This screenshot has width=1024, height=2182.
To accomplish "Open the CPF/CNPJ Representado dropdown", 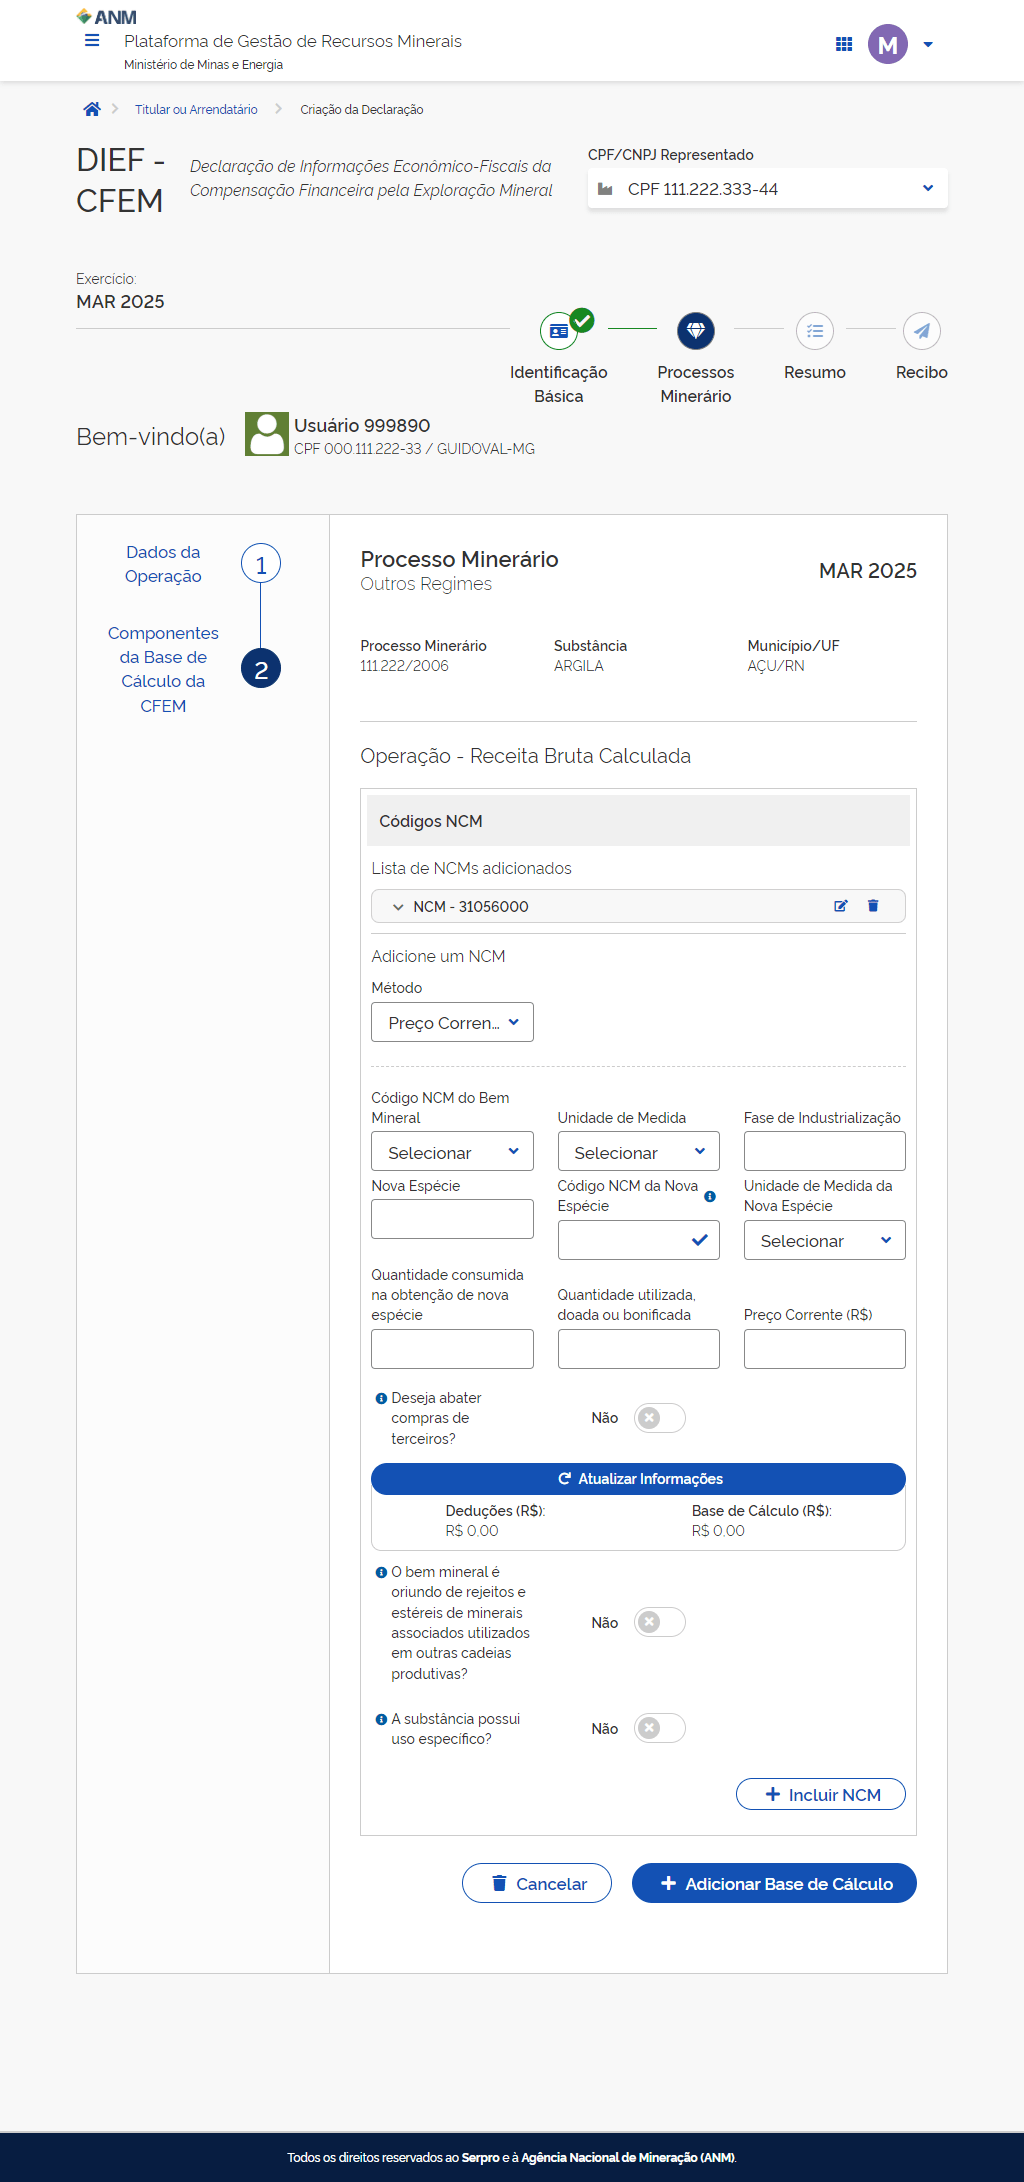I will tap(768, 189).
